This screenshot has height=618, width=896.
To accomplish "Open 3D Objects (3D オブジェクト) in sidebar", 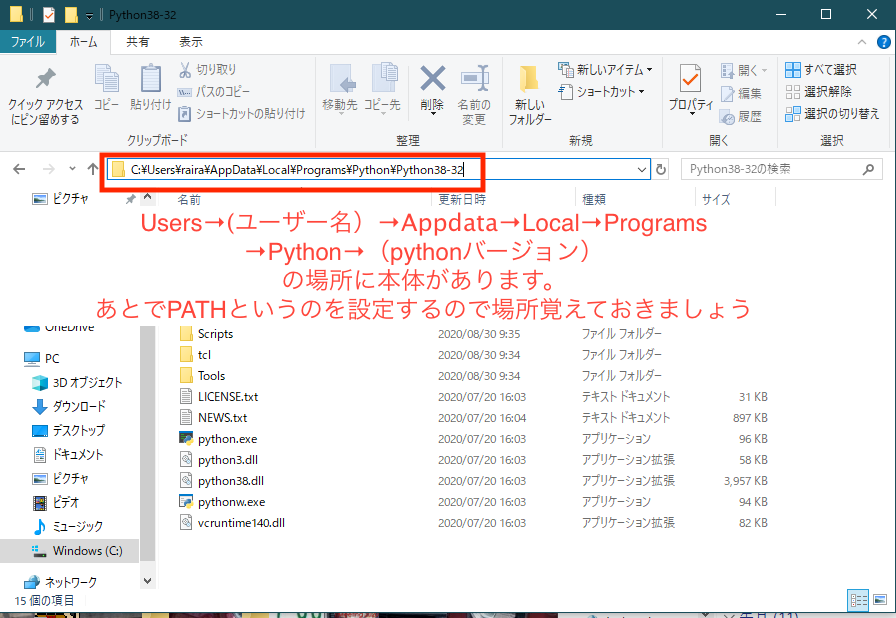I will click(77, 382).
